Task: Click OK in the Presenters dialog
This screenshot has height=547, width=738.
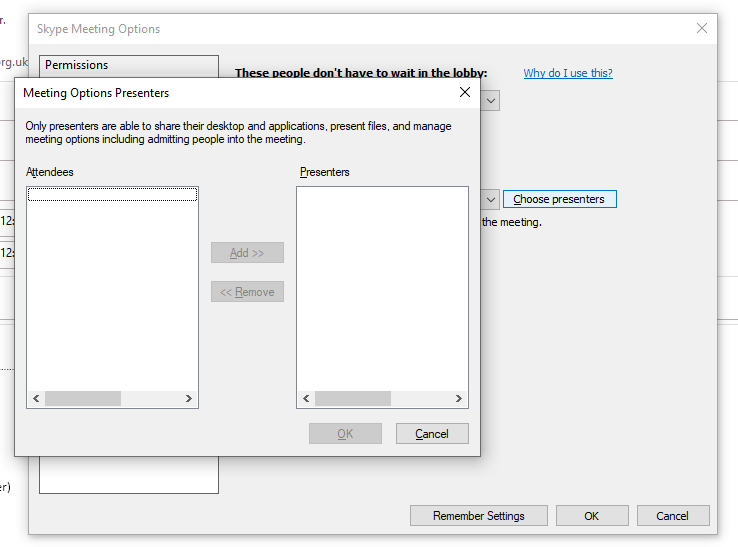Action: (345, 434)
